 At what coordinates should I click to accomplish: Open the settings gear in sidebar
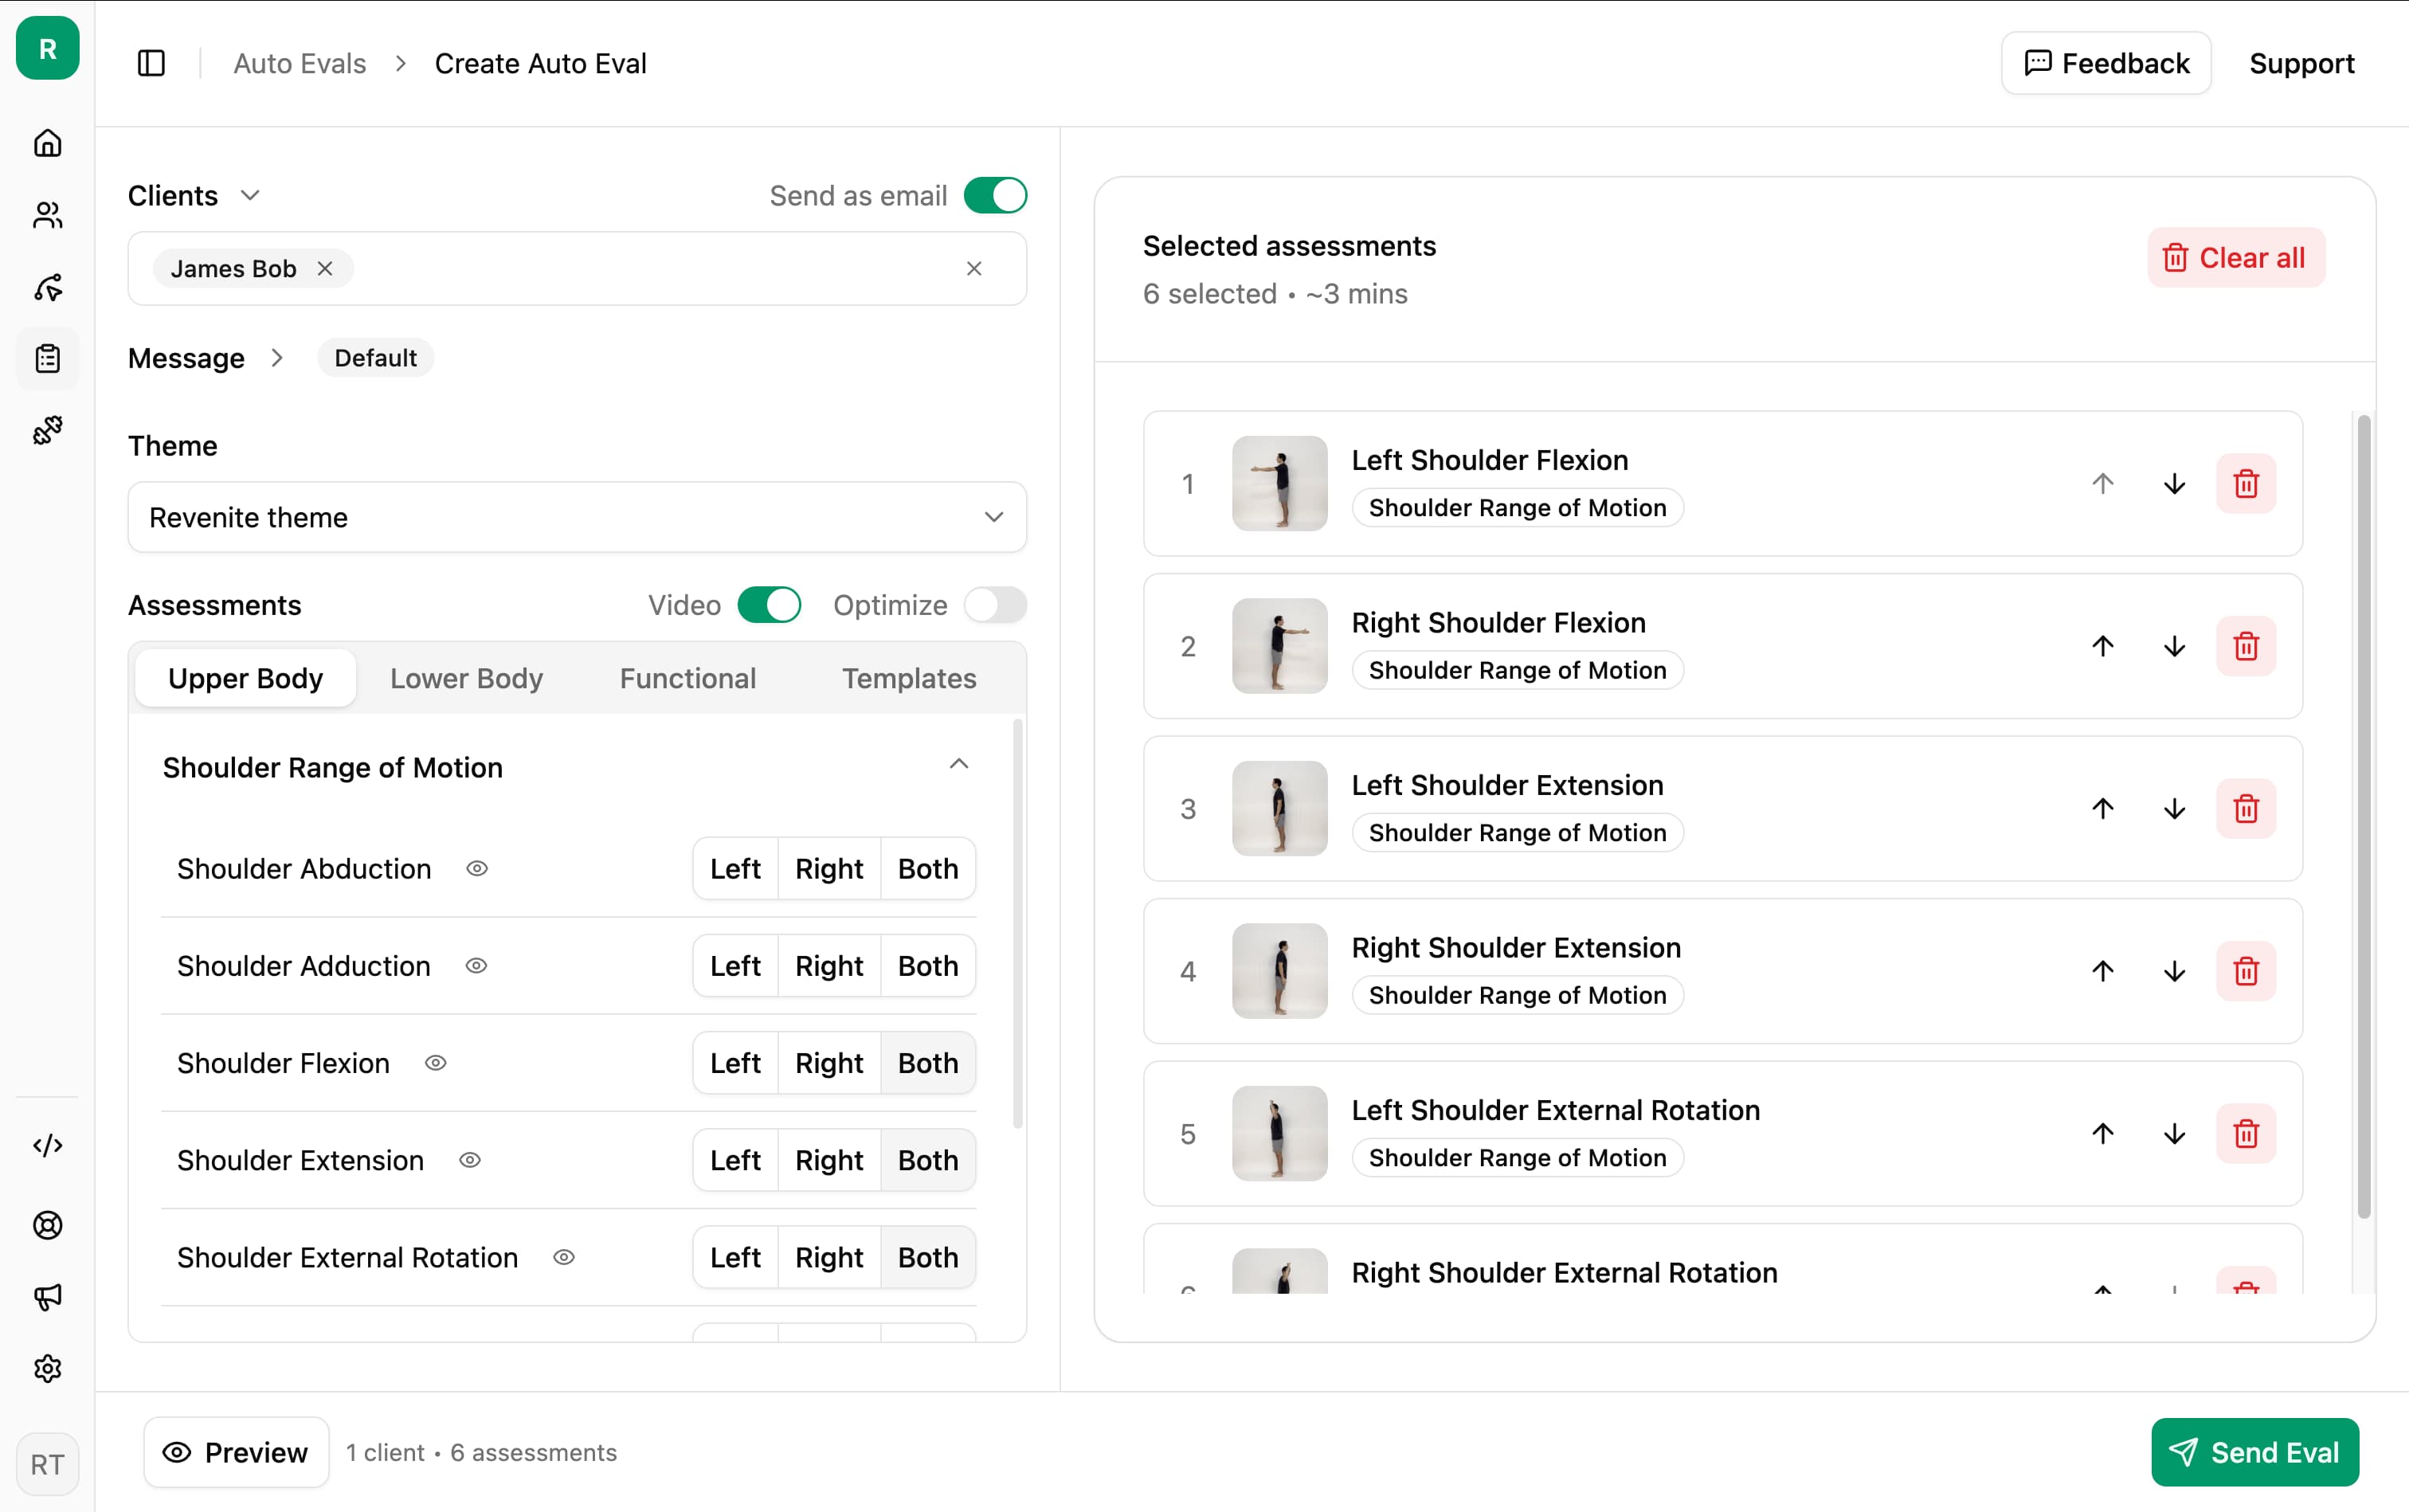(x=47, y=1369)
